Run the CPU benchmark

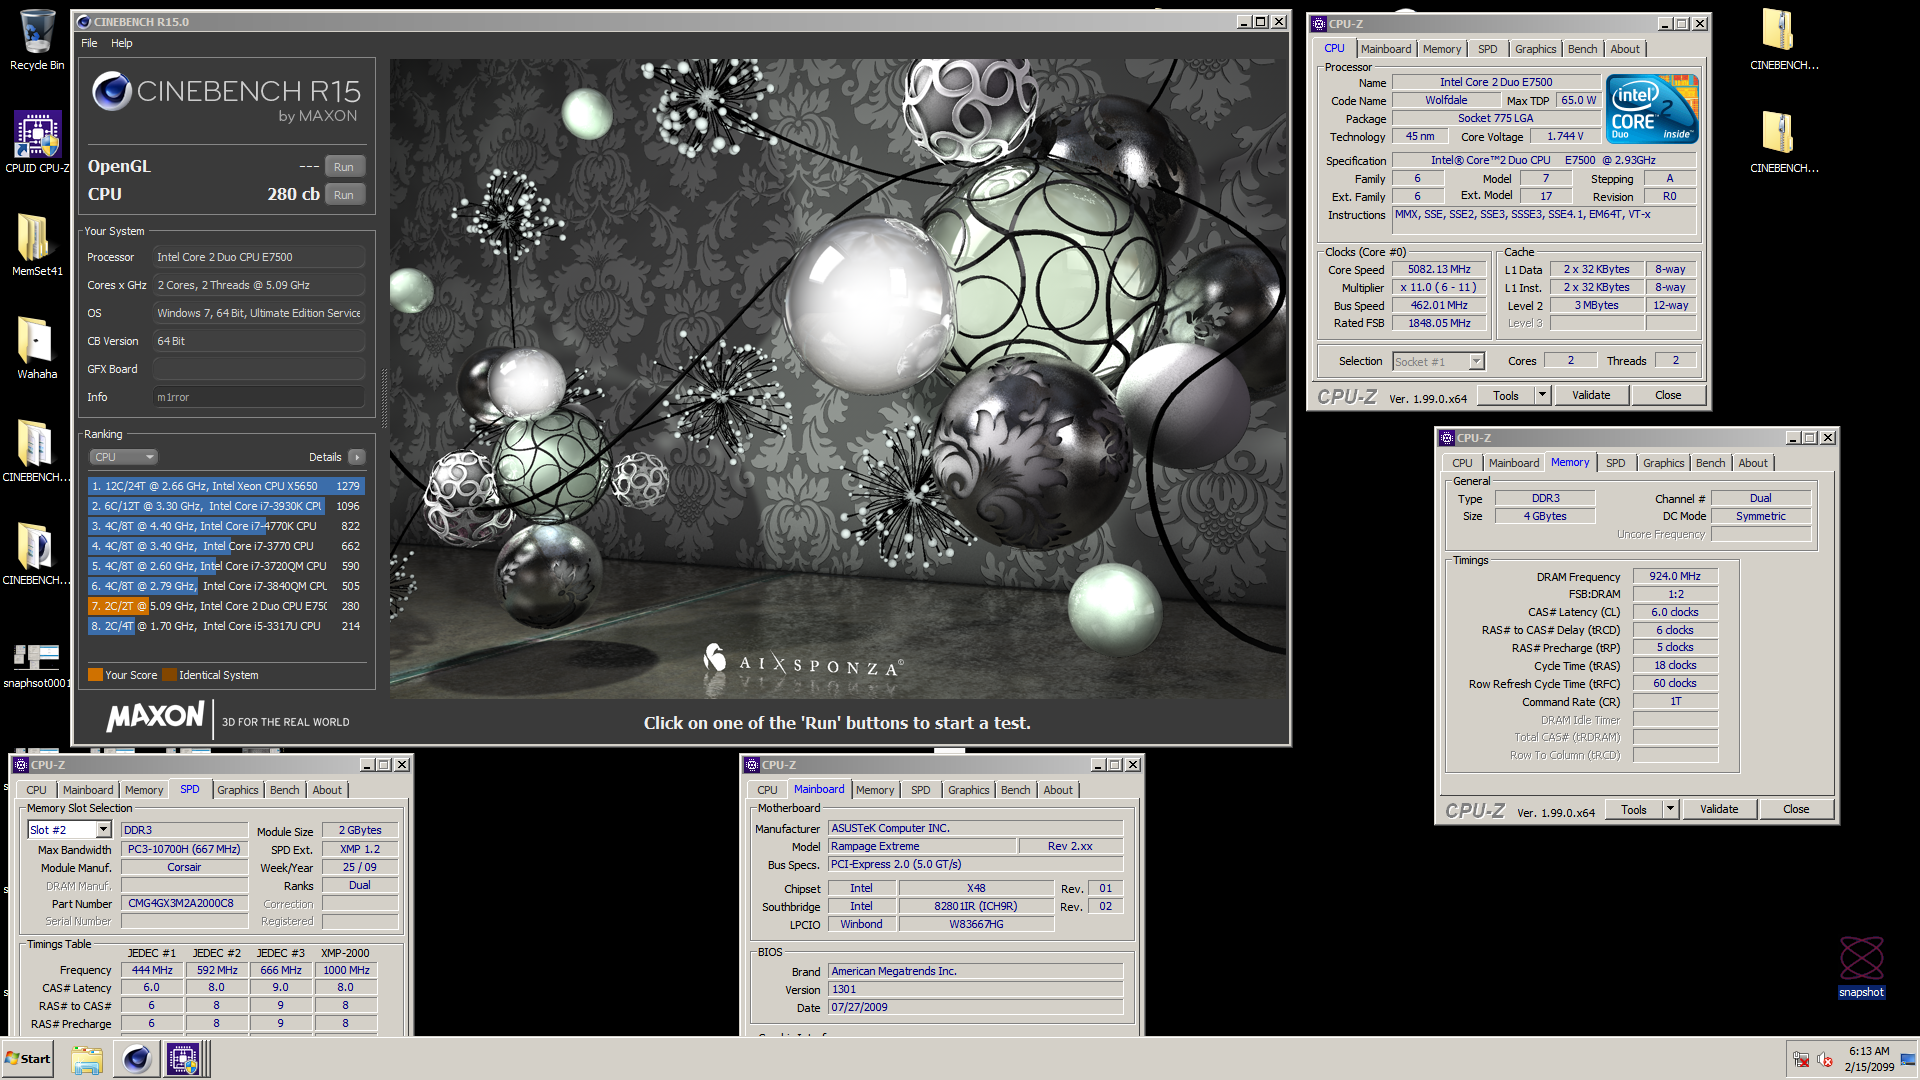tap(344, 195)
